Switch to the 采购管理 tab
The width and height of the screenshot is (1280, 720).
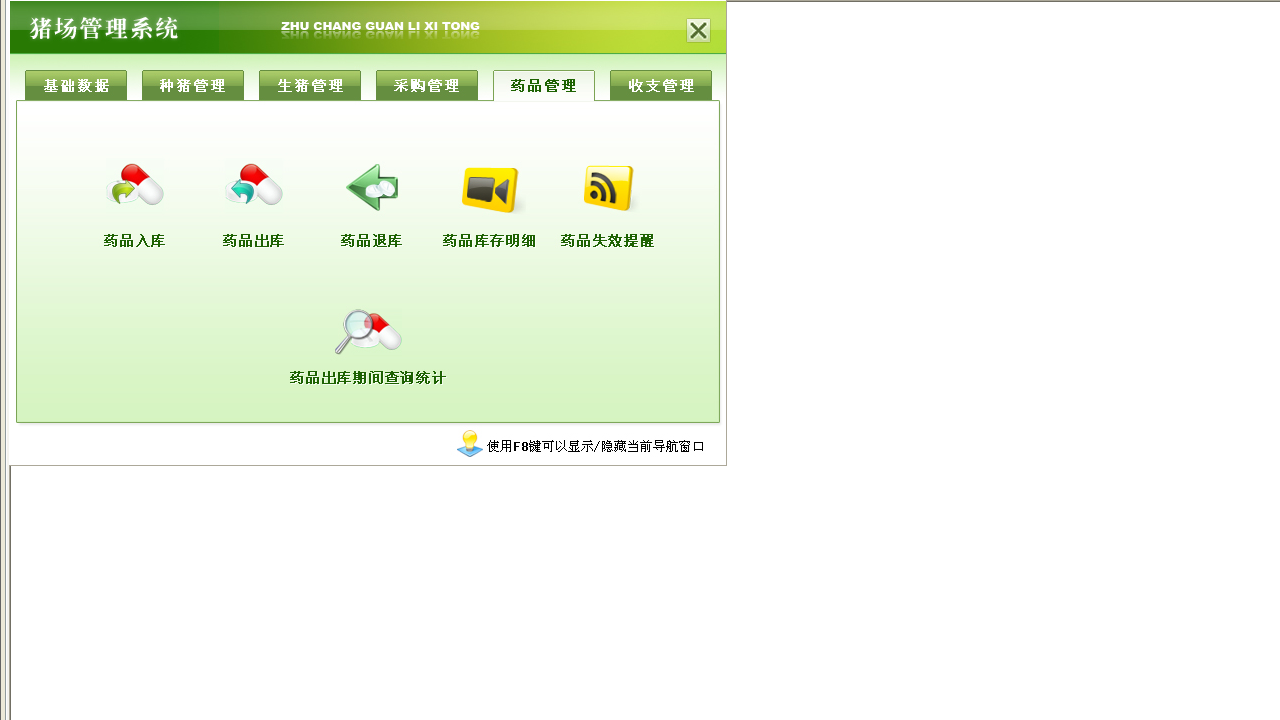[427, 86]
